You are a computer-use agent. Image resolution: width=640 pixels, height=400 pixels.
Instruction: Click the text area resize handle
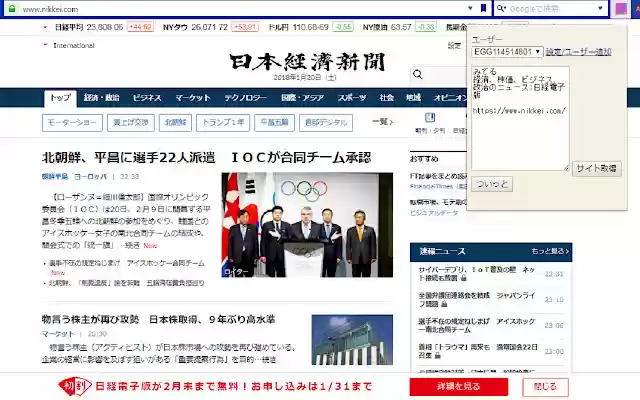567,167
